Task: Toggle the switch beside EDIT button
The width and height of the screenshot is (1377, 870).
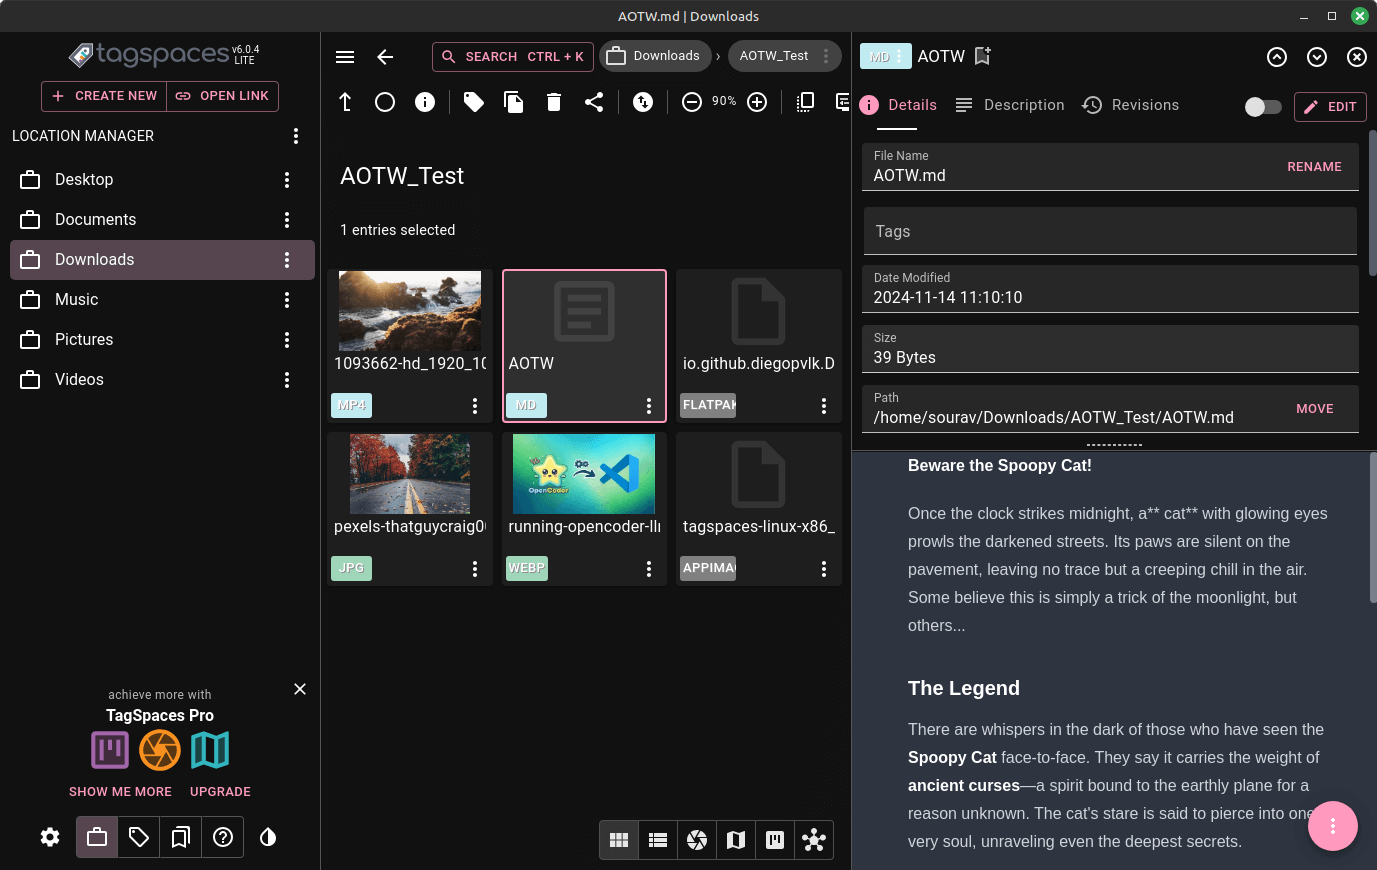Action: tap(1262, 107)
